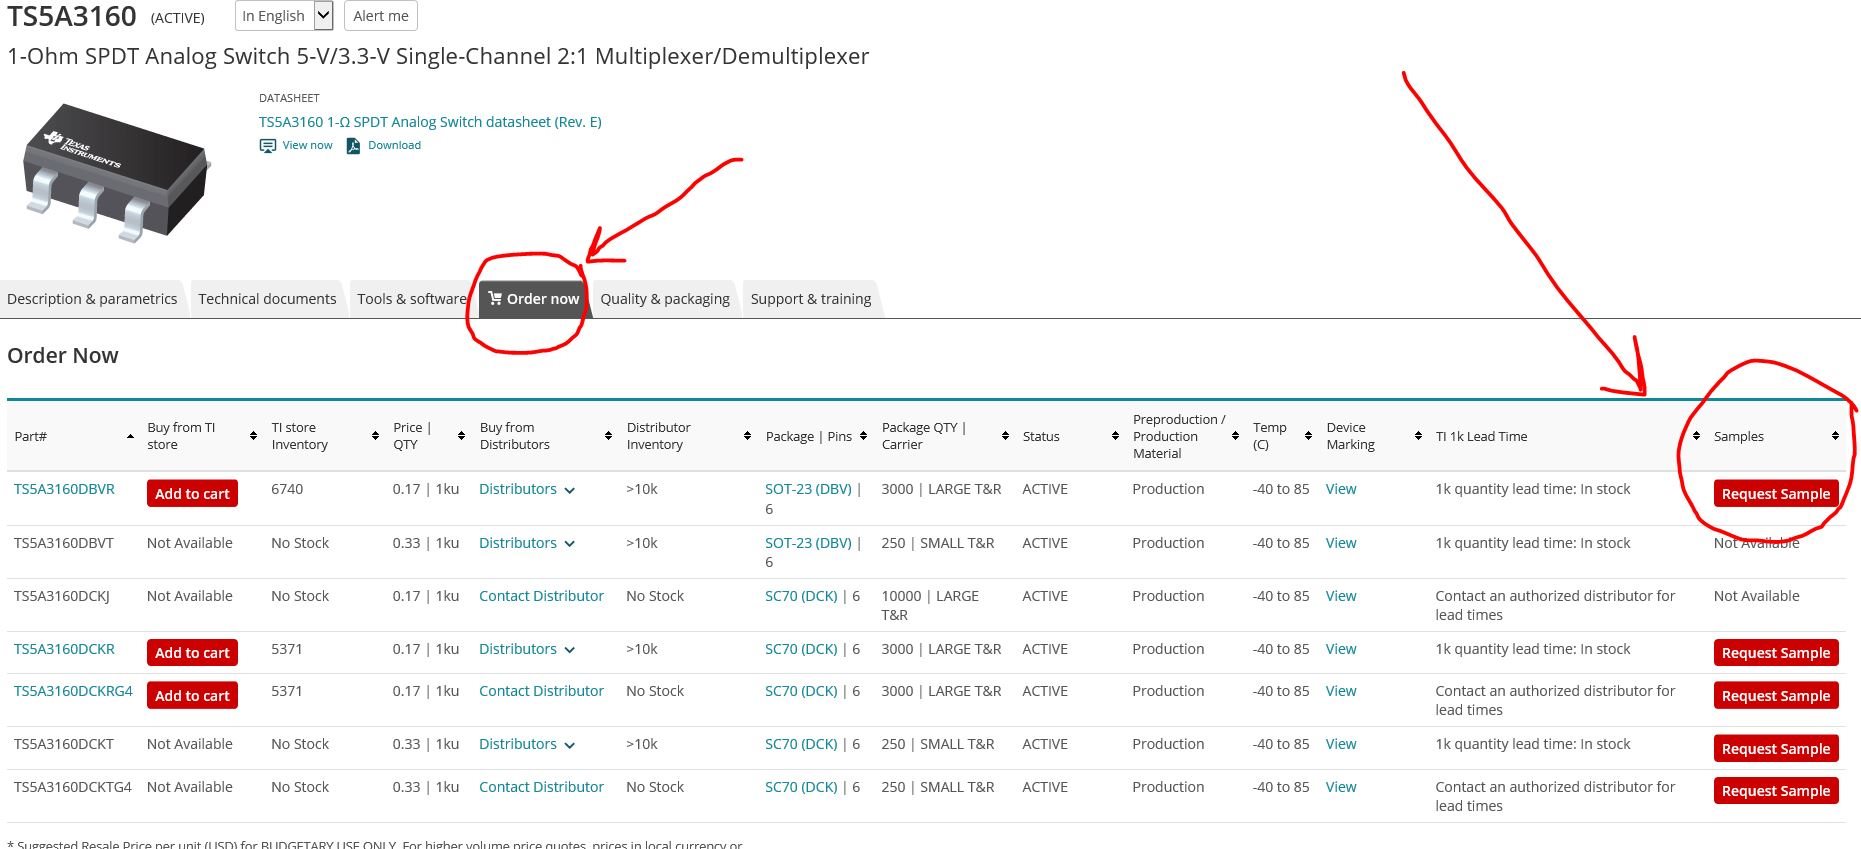The width and height of the screenshot is (1861, 849).
Task: Open the TS5A3160DBVR part link
Action: (x=64, y=489)
